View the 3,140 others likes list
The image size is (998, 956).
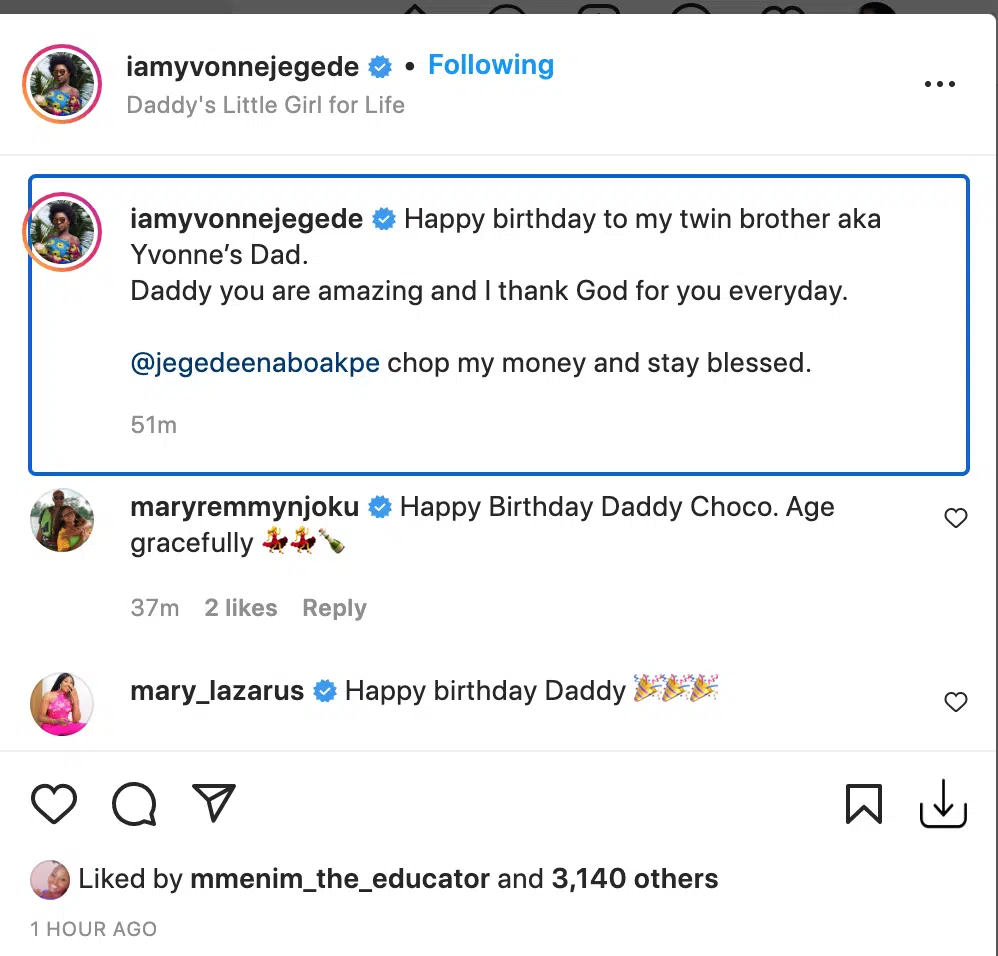click(634, 879)
